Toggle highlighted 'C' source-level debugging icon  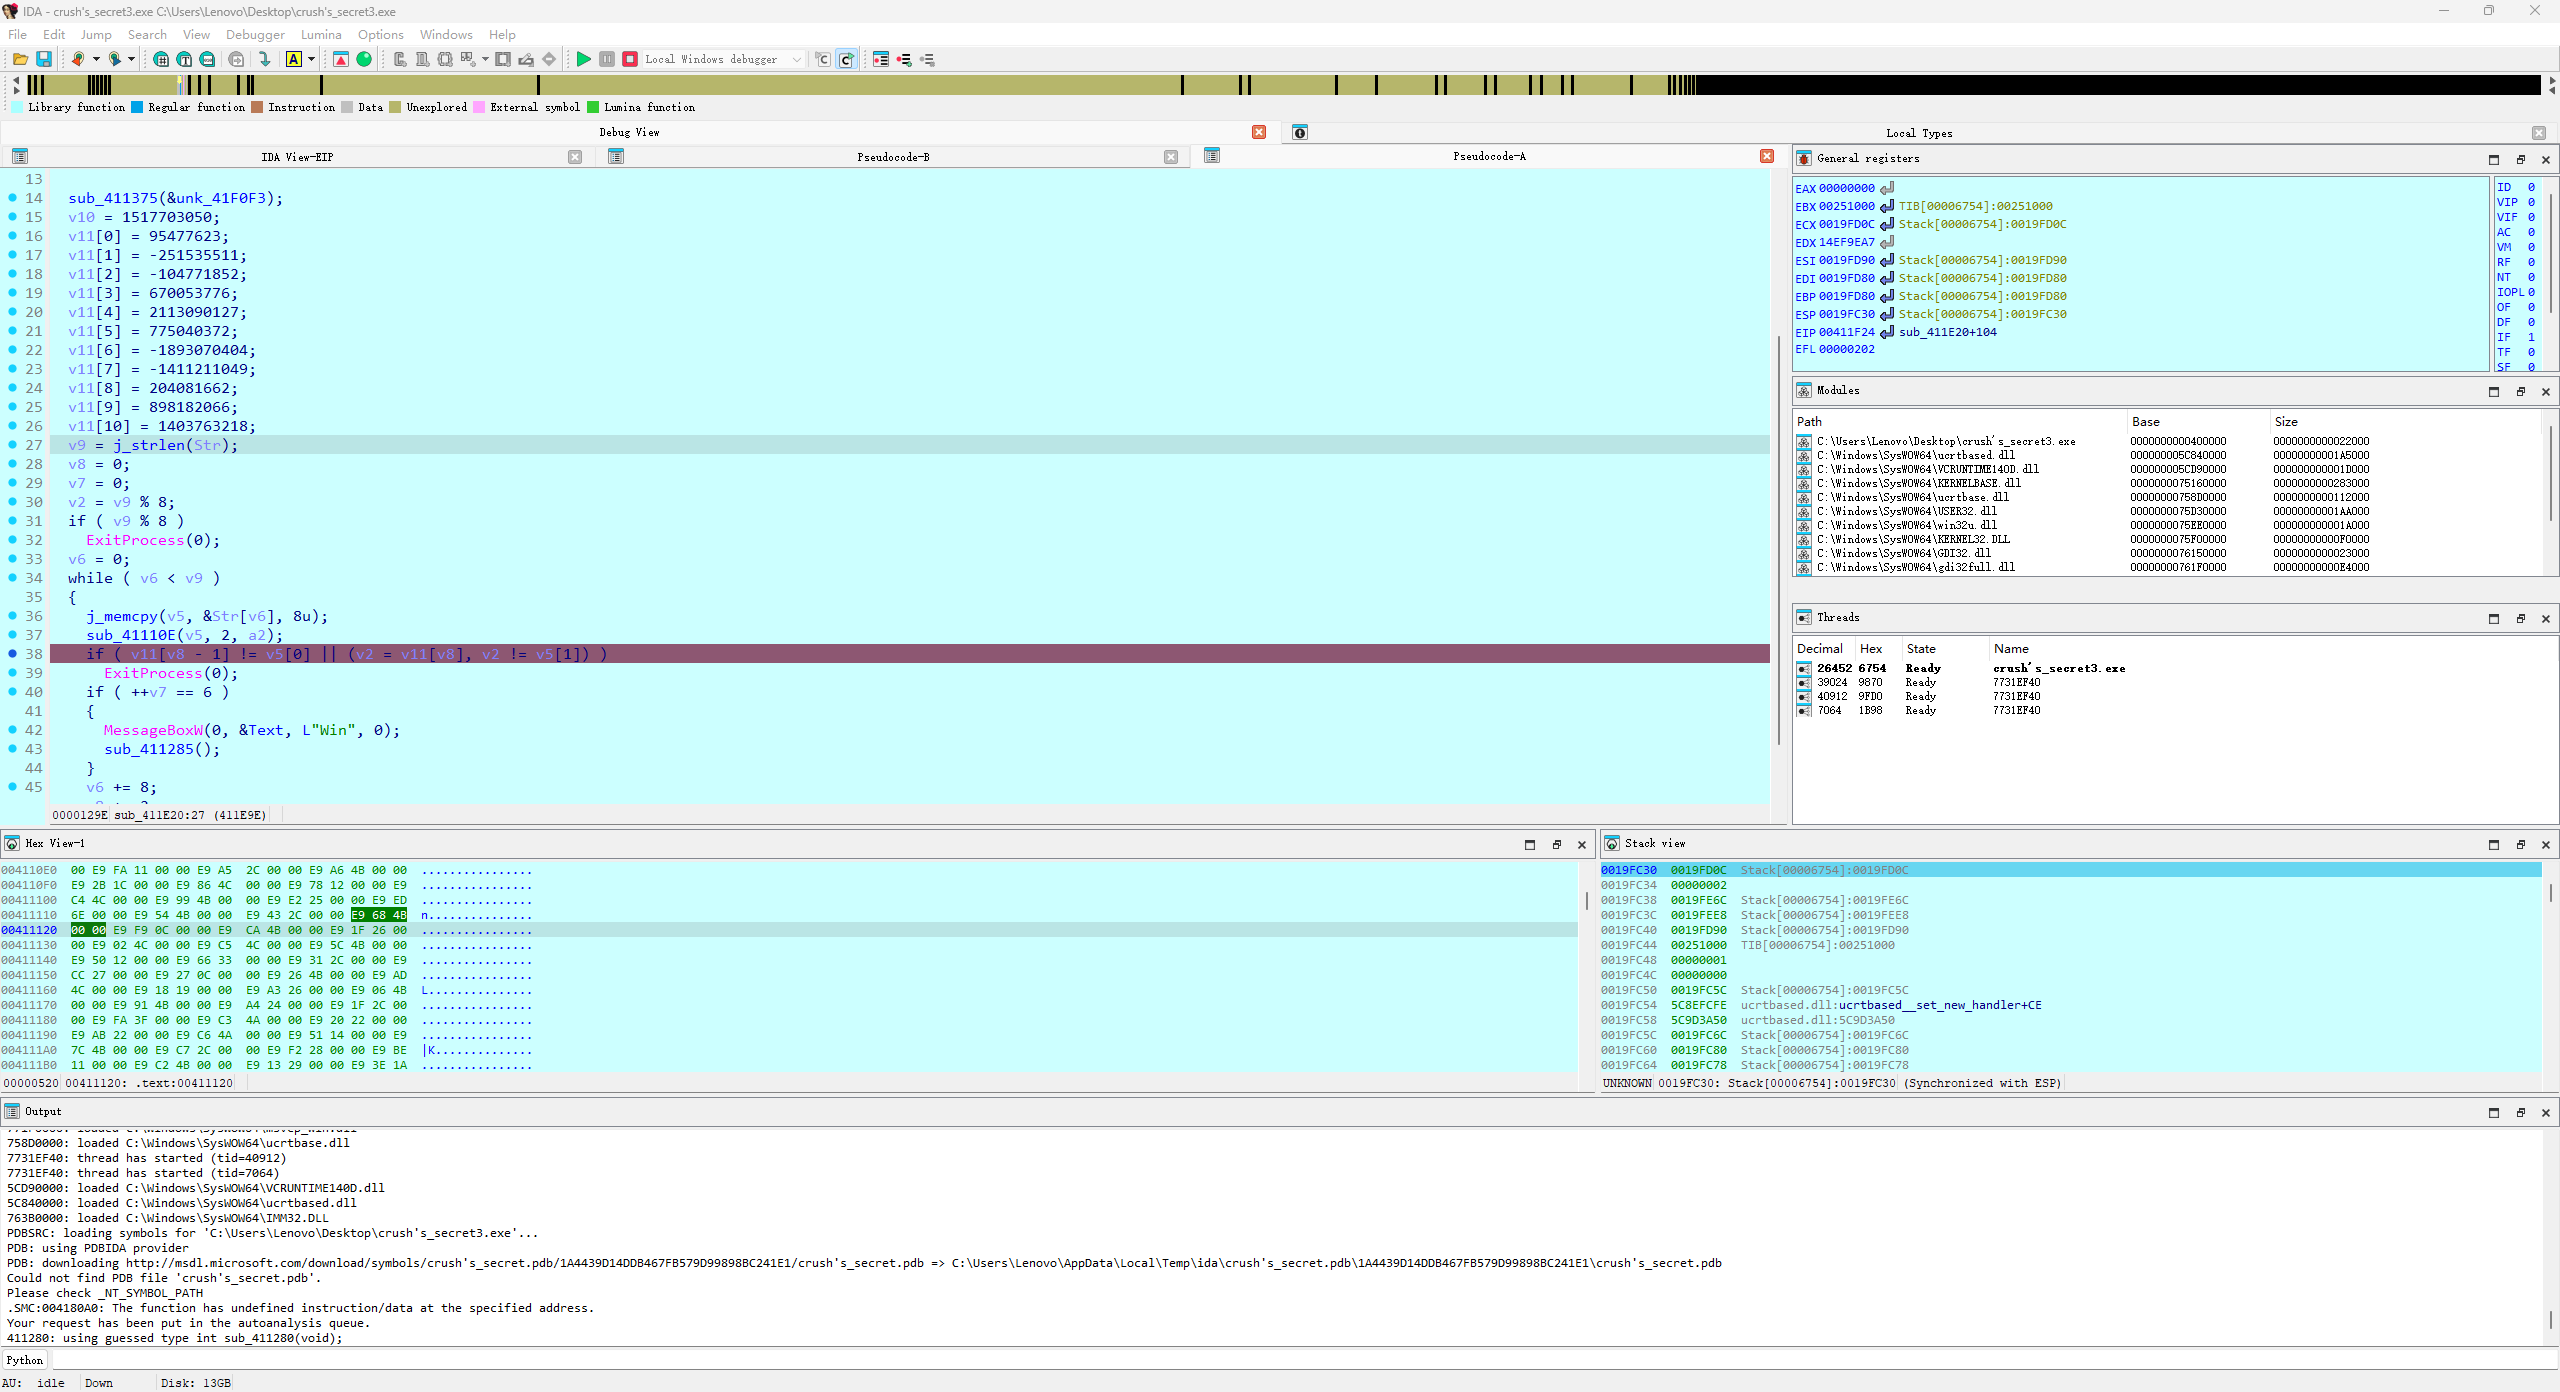click(846, 60)
